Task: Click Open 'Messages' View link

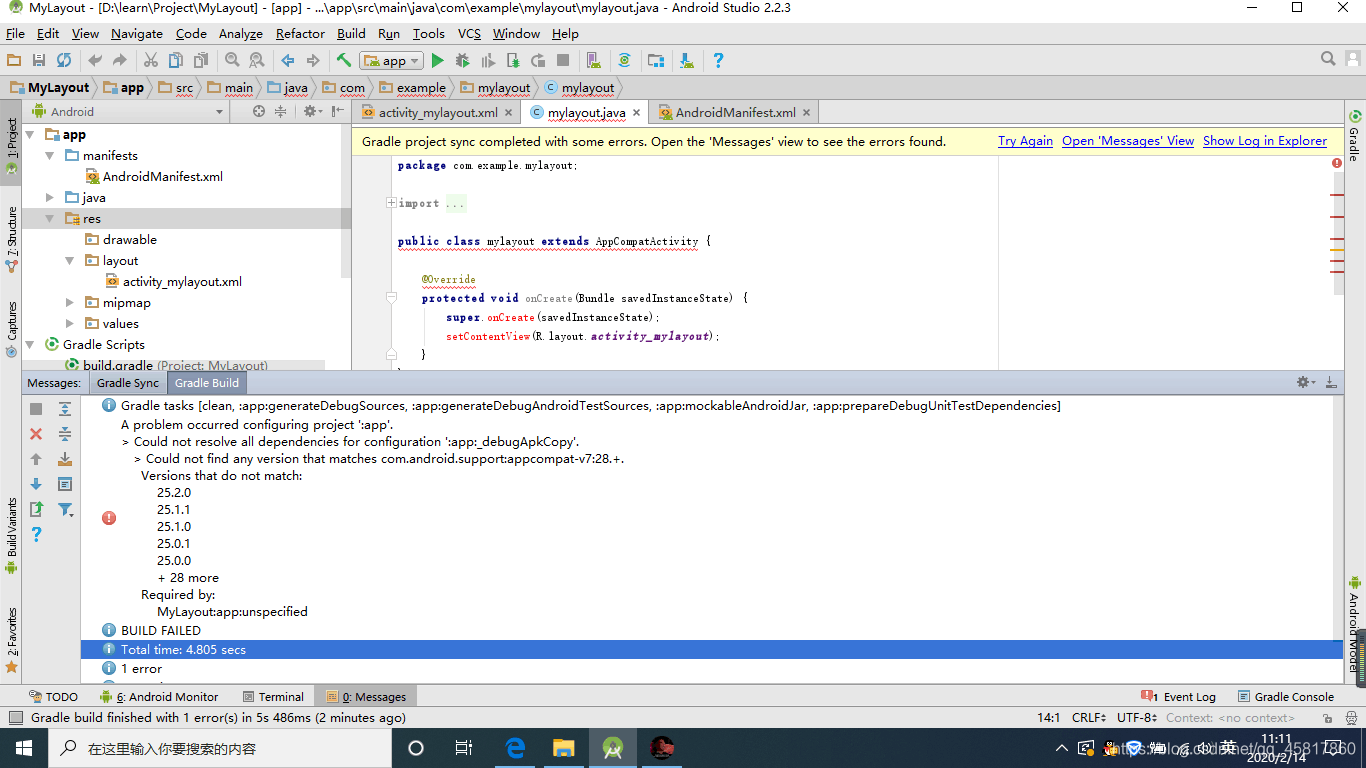Action: click(x=1128, y=141)
